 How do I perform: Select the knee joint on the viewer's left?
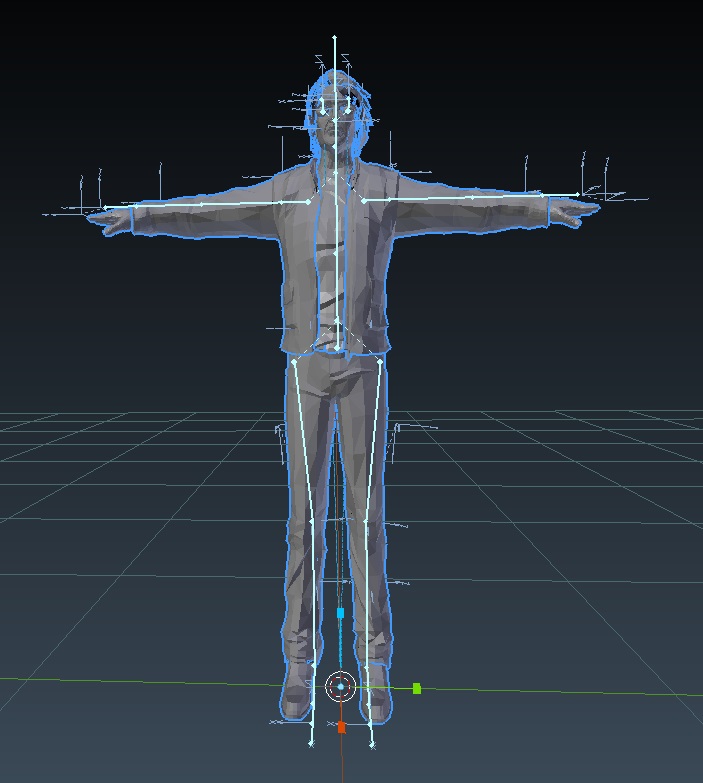(x=312, y=522)
